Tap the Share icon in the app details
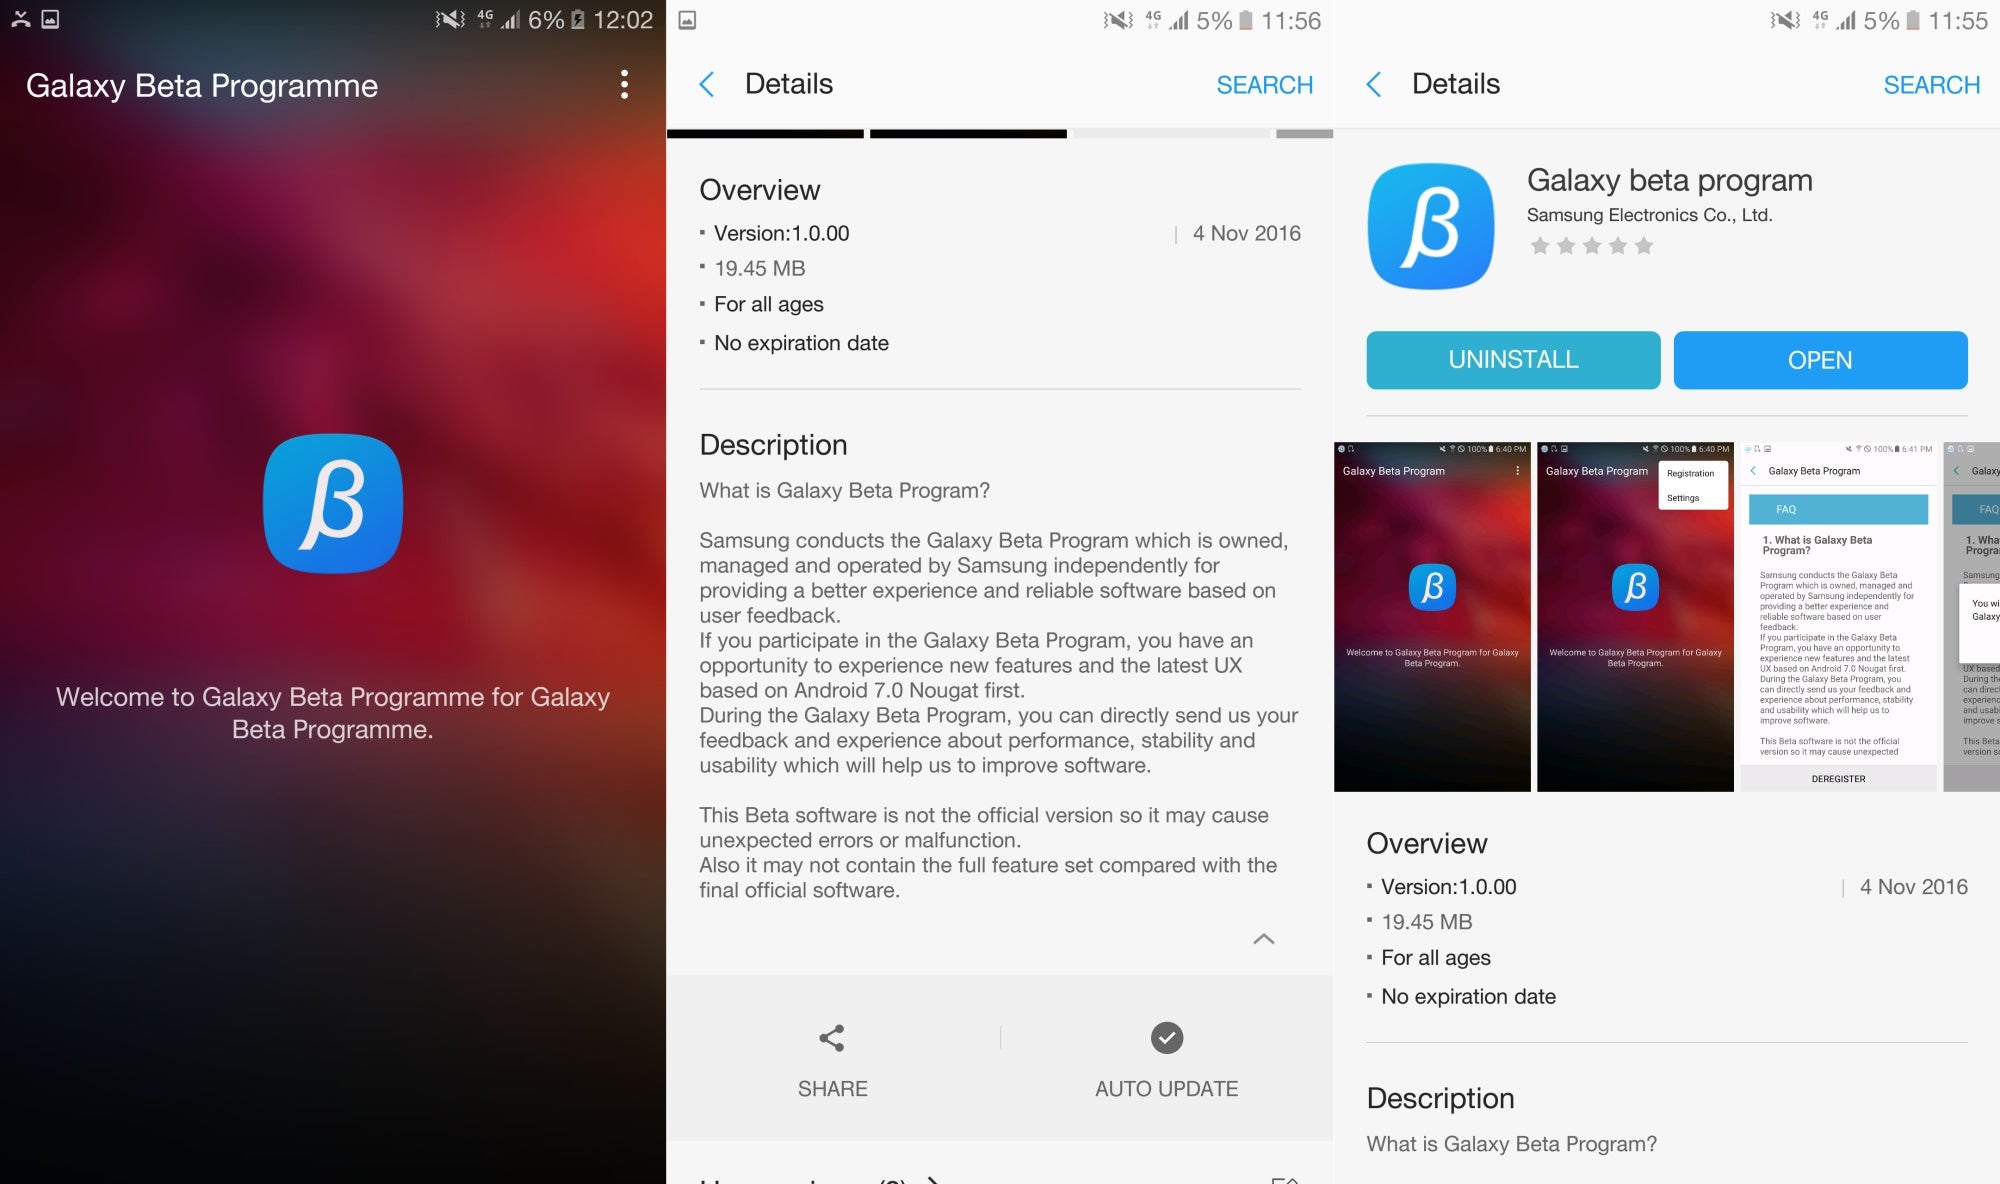Screen dimensions: 2000x1184 point(830,1037)
